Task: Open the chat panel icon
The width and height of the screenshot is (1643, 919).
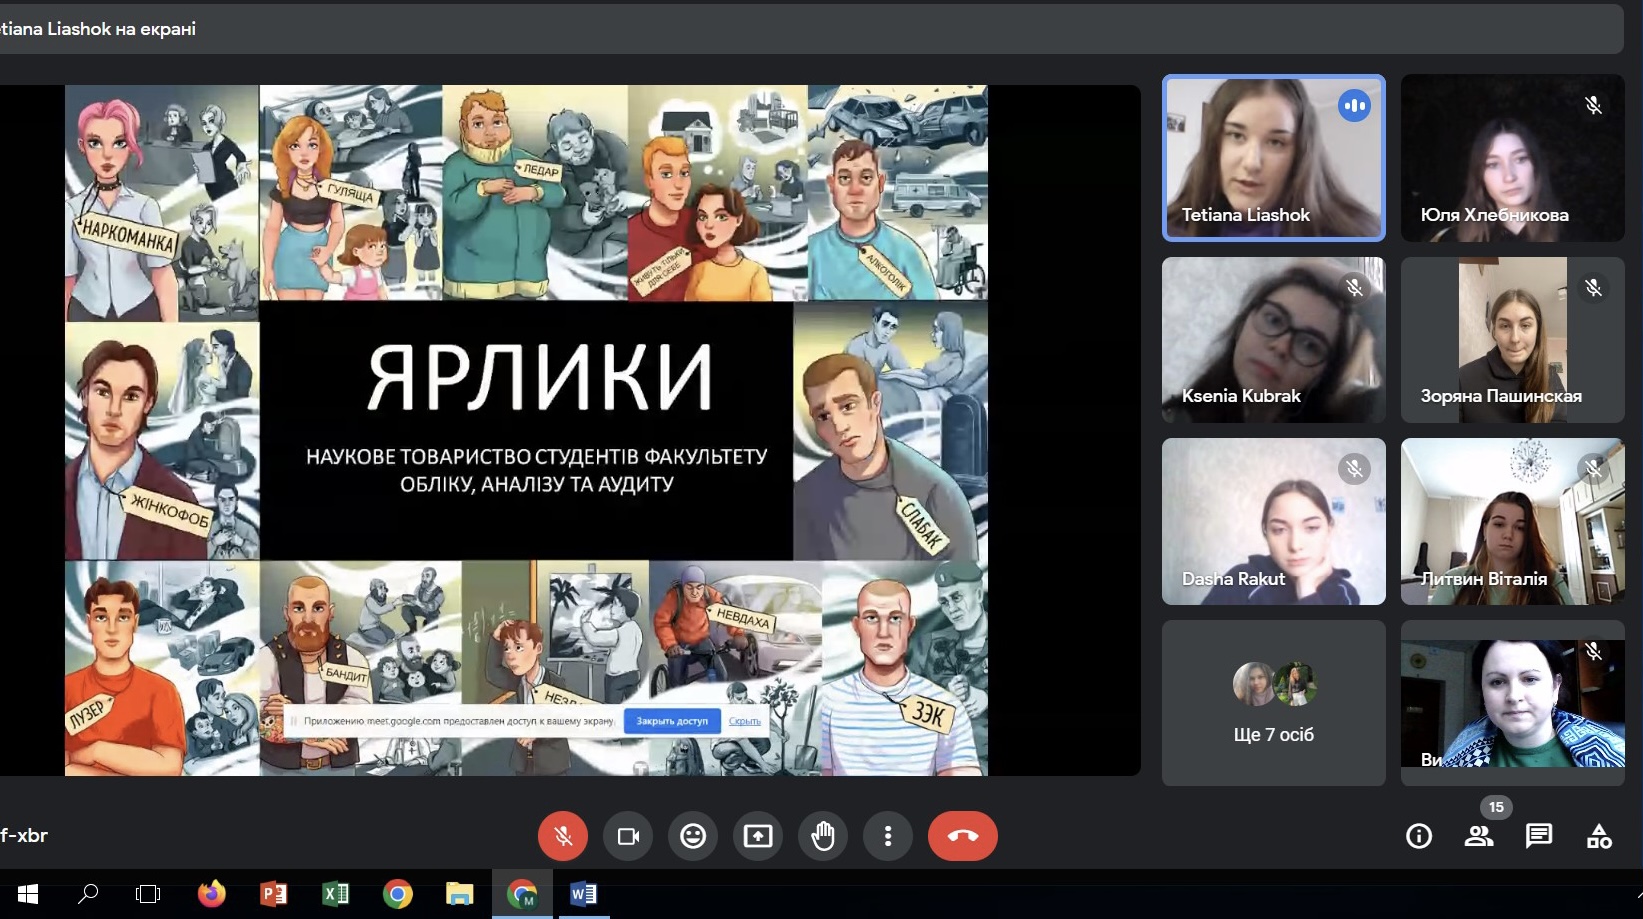Action: [x=1539, y=836]
